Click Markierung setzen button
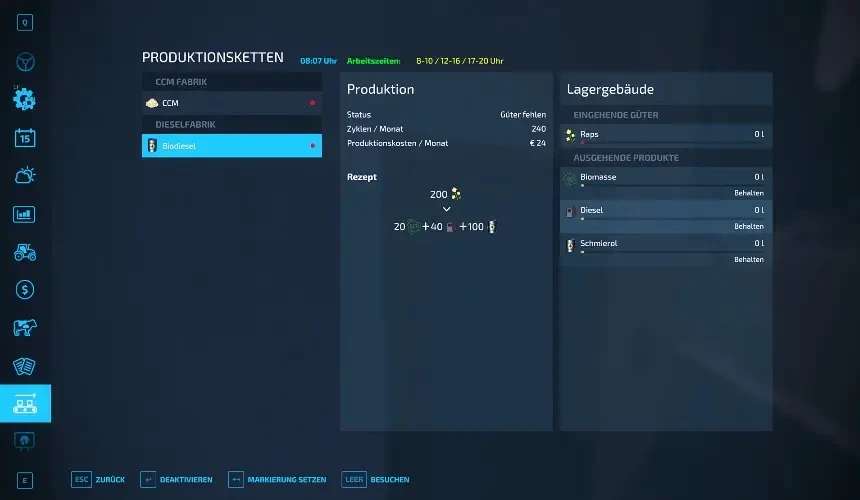Viewport: 860px width, 500px height. pos(276,480)
